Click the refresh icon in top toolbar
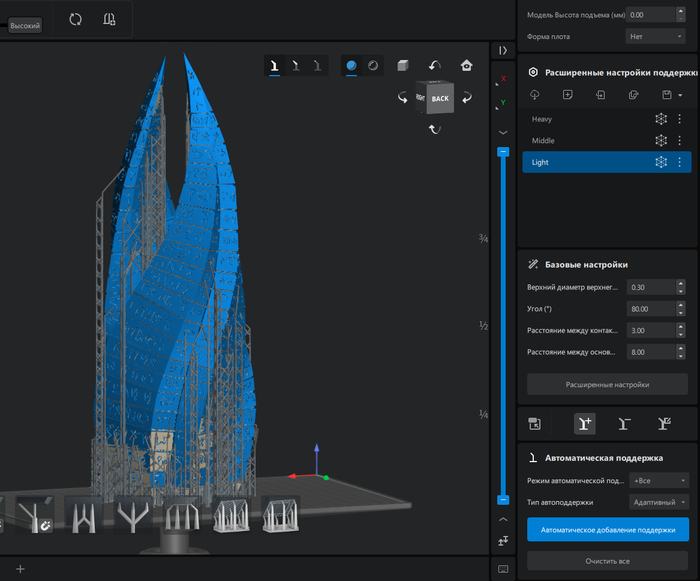 75,19
